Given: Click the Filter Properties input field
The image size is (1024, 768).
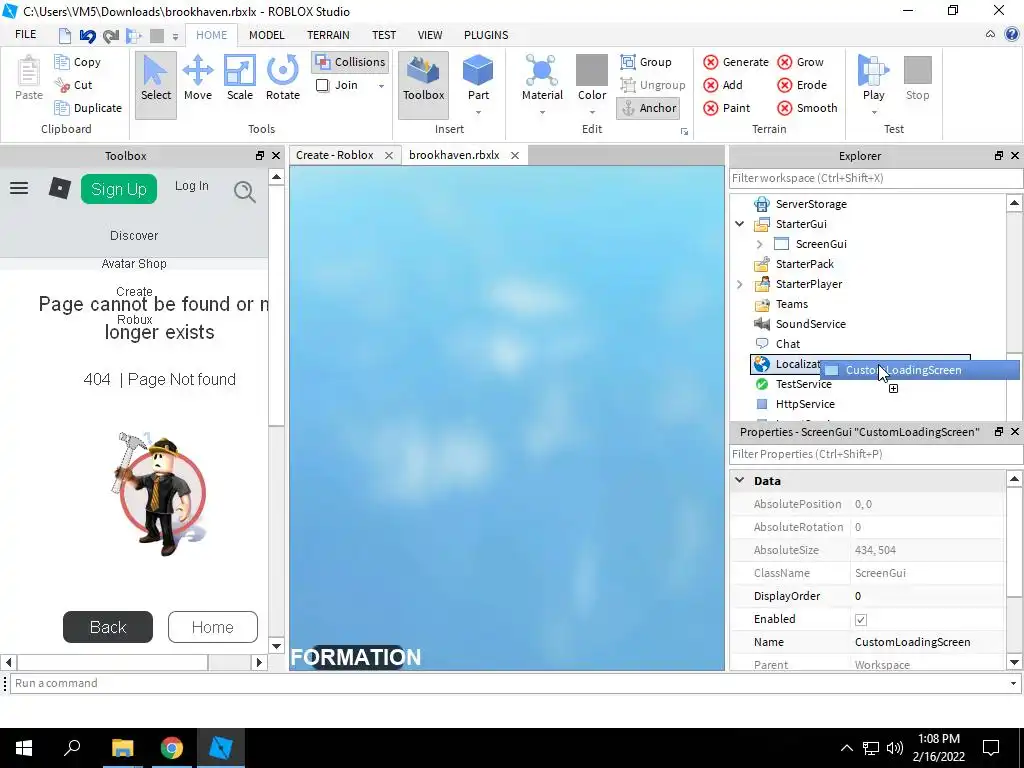Looking at the screenshot, I should [876, 454].
